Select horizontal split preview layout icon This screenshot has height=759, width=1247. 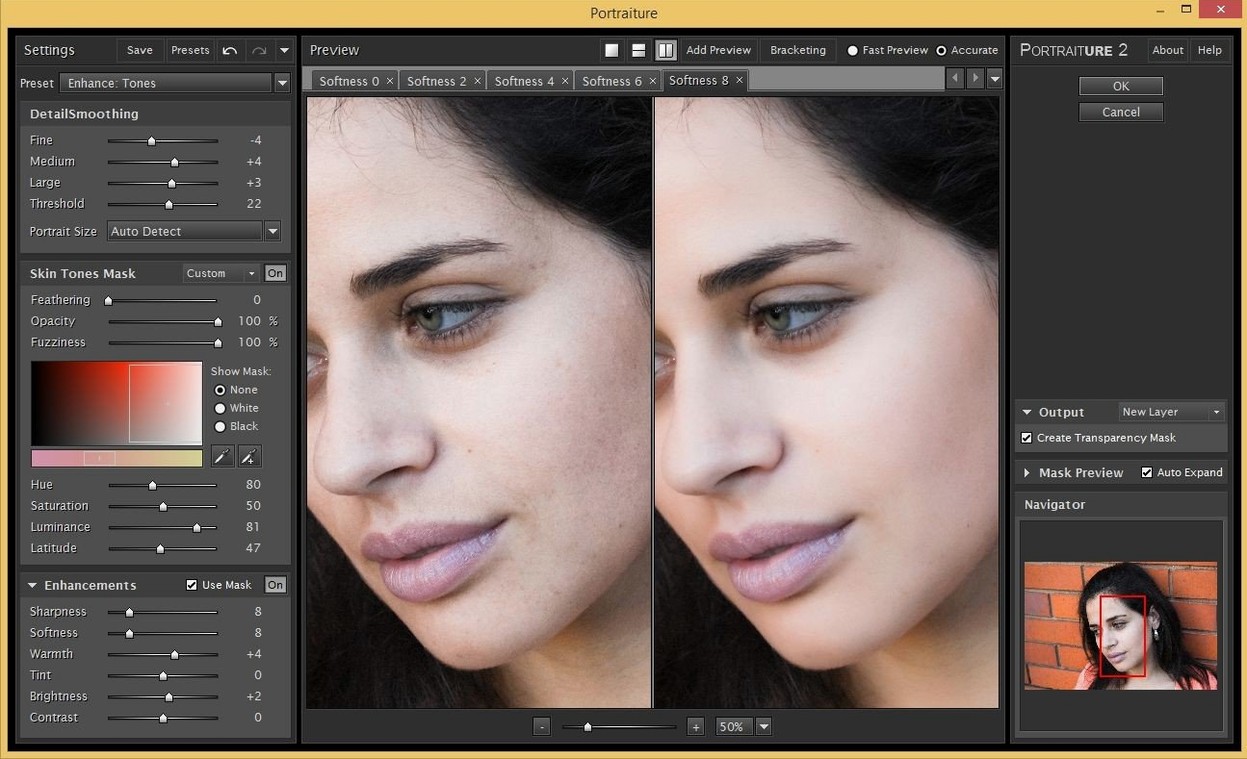[638, 50]
